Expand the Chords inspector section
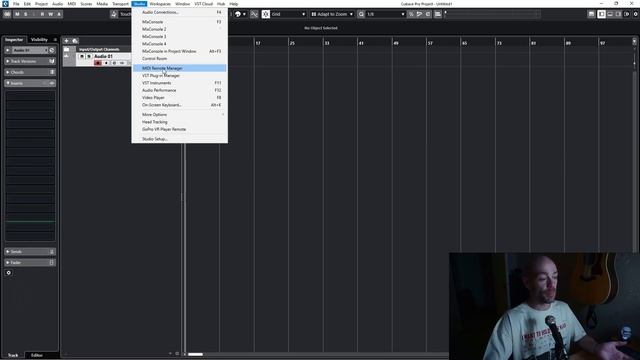This screenshot has height=360, width=640. (30, 72)
